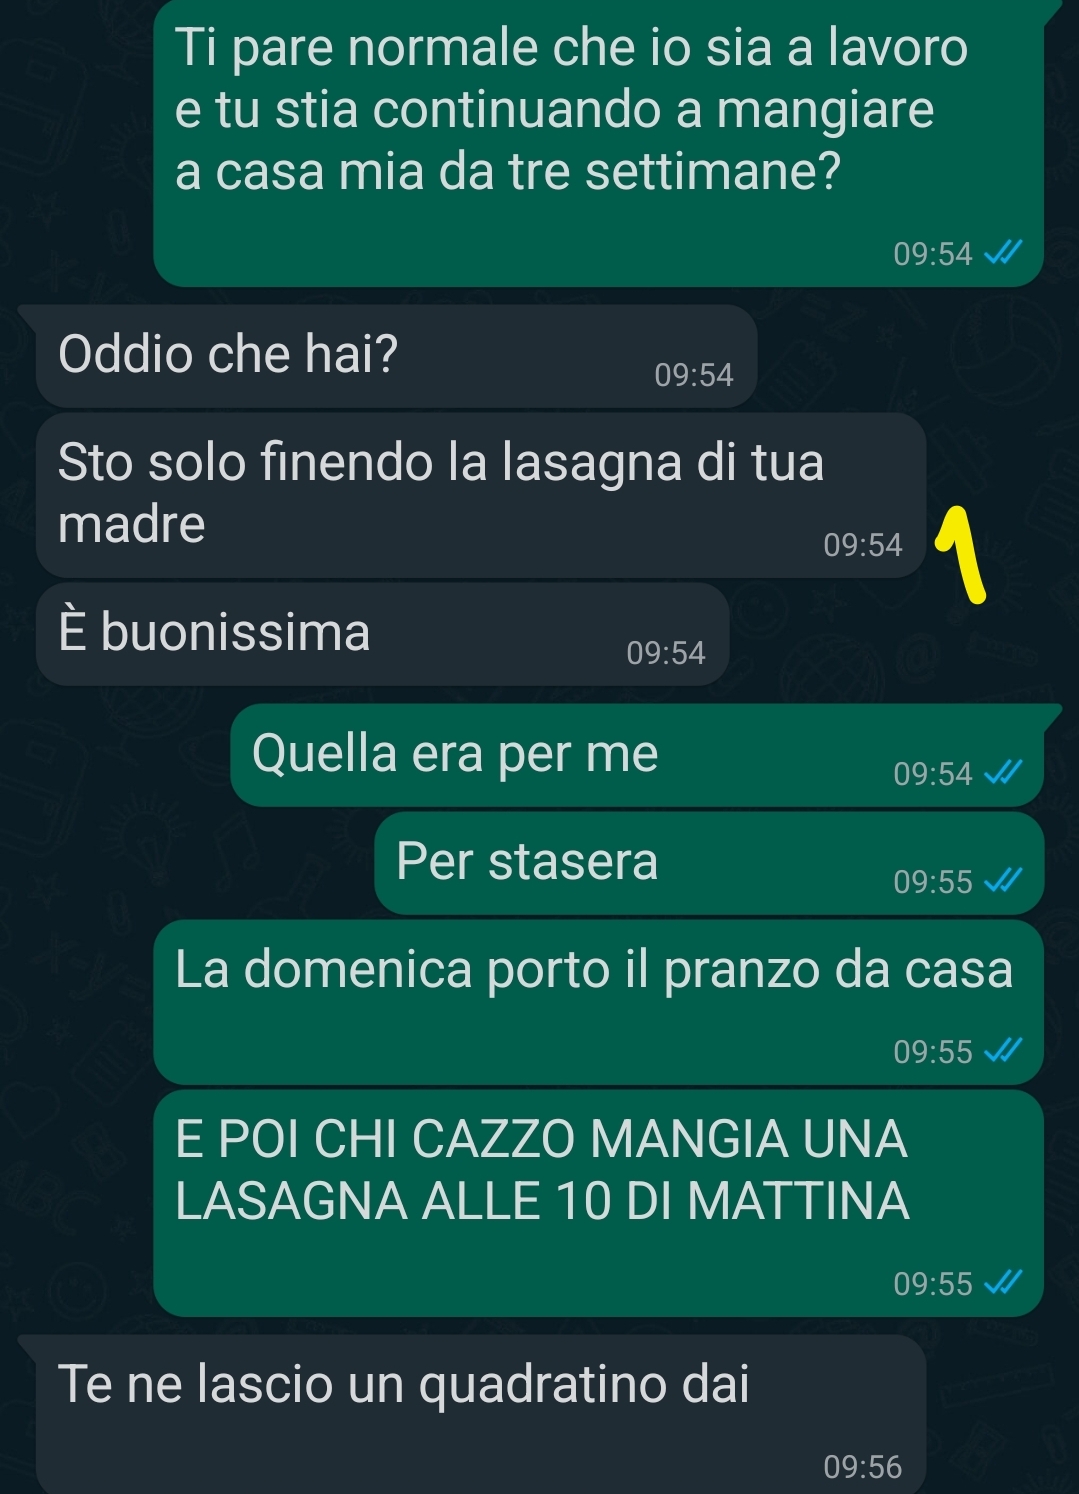Select the 'Ti pare normale' message bubble
This screenshot has width=1079, height=1494.
pyautogui.click(x=599, y=143)
